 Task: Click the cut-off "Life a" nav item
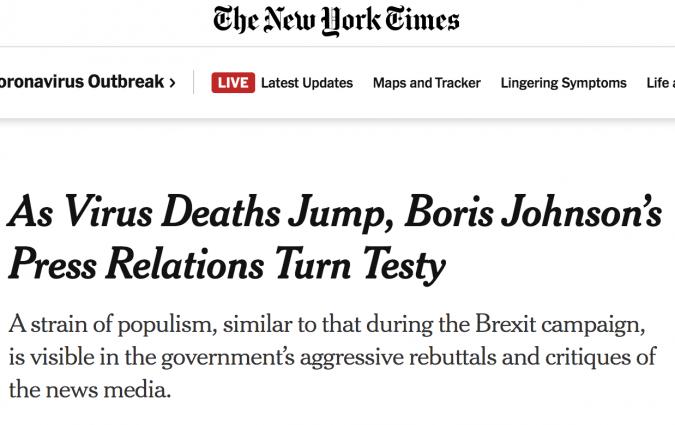click(659, 83)
